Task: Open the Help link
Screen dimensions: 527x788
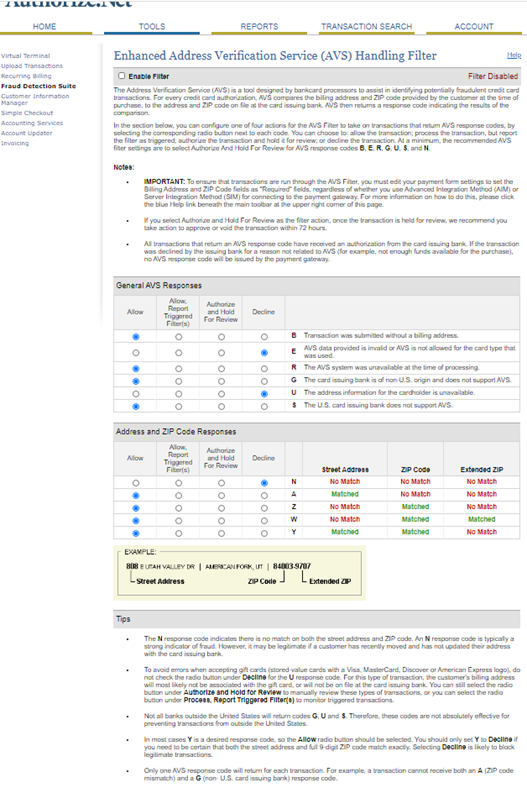Action: 513,55
